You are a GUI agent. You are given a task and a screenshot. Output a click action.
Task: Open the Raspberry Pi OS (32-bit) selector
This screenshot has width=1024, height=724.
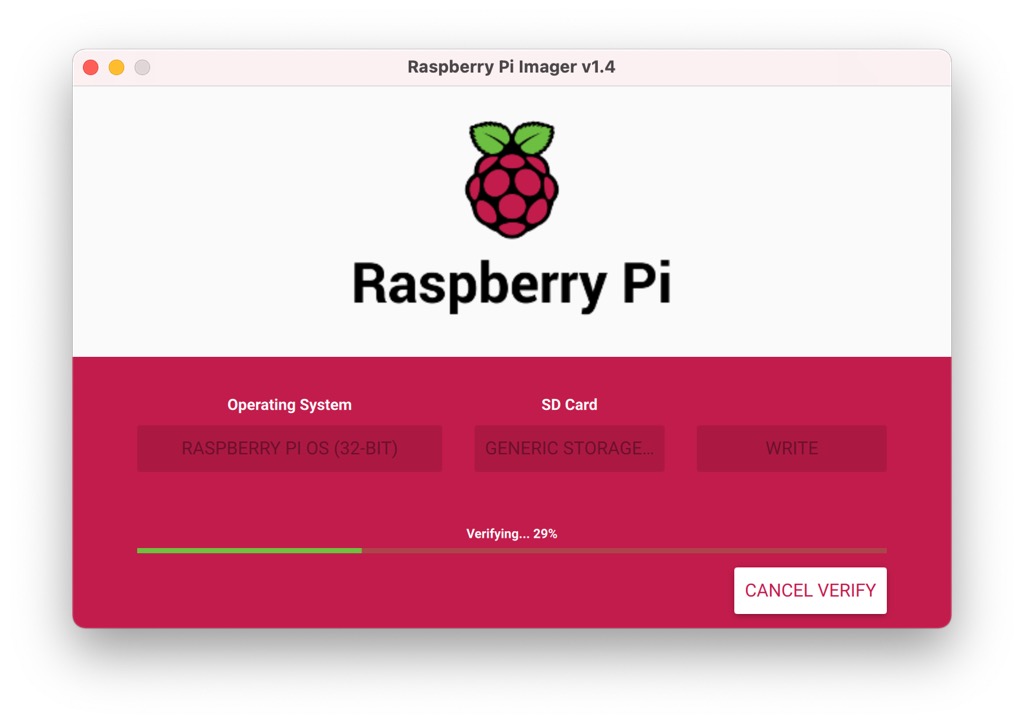point(289,448)
